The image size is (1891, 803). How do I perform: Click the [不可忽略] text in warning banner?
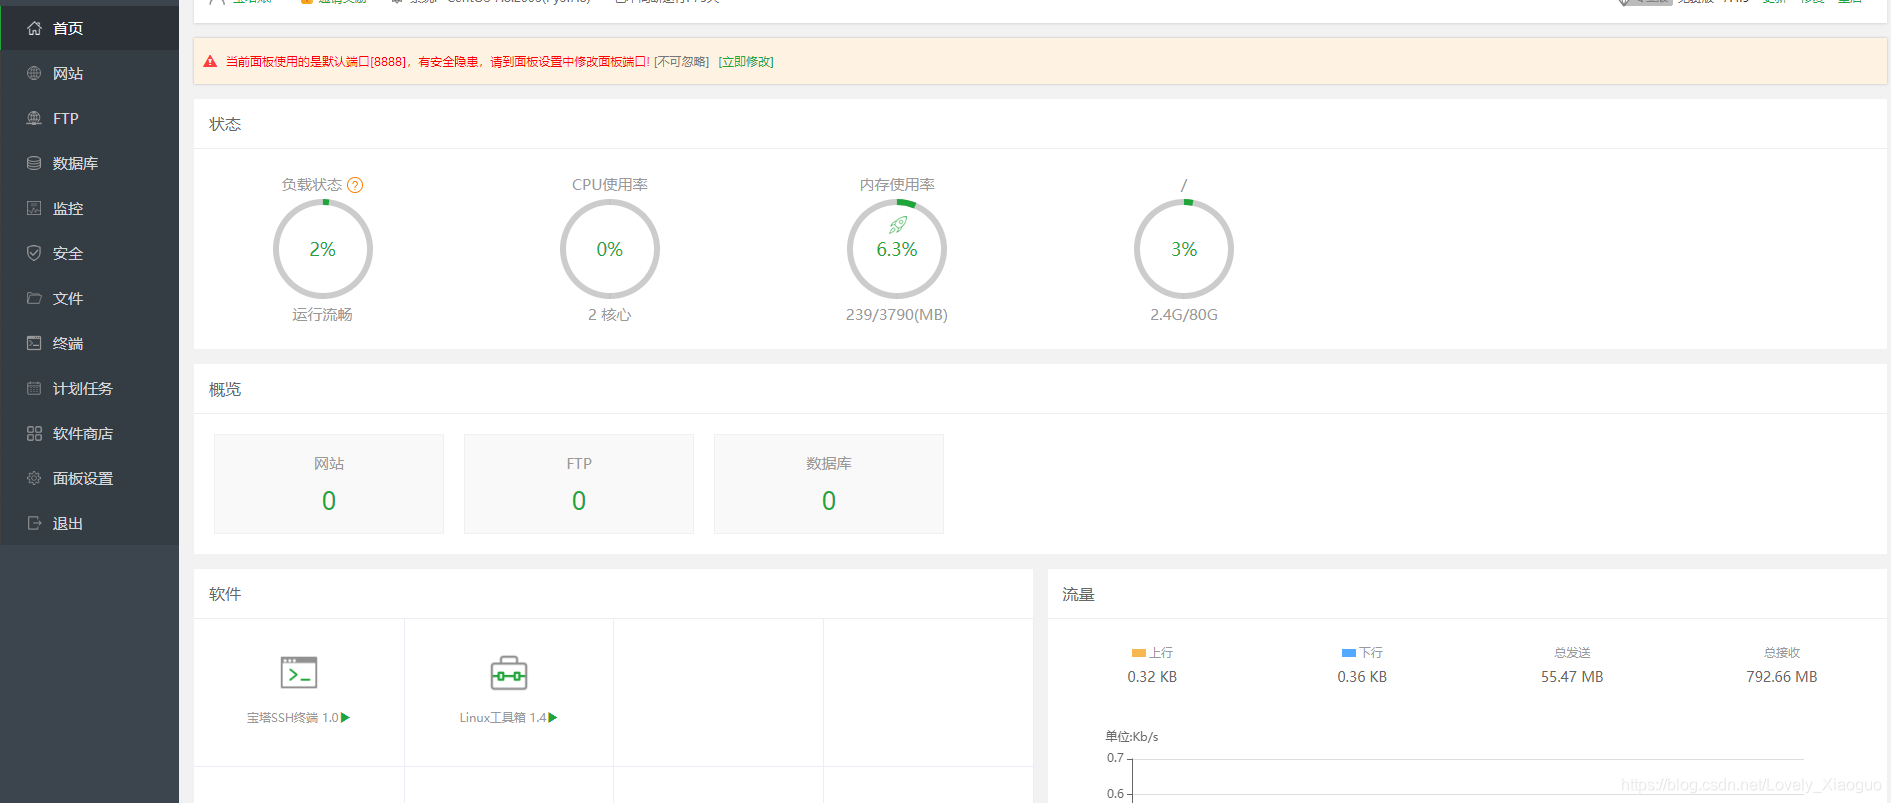682,62
